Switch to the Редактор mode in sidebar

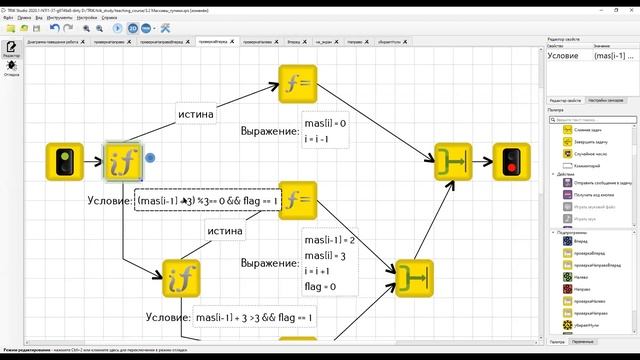11,49
